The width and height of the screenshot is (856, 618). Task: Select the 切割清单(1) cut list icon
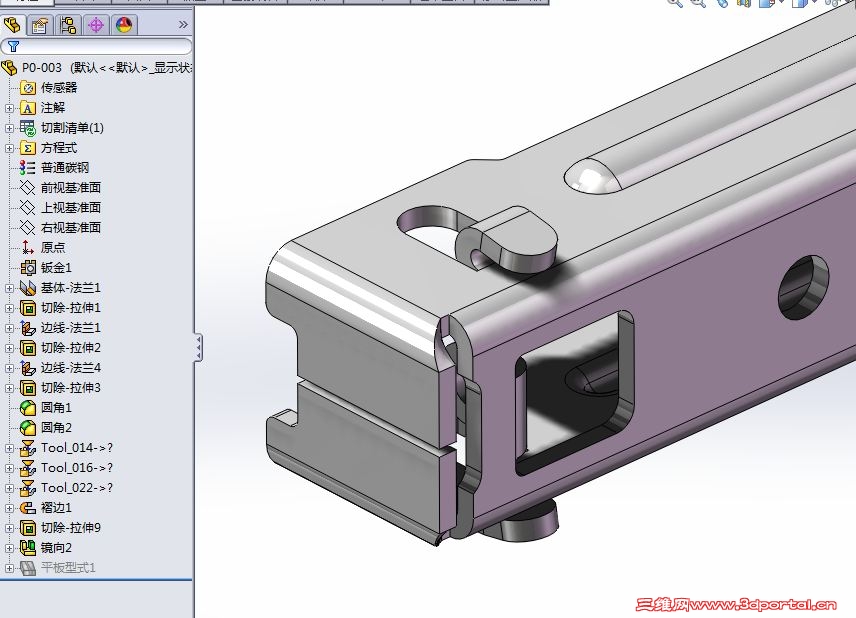(x=28, y=128)
